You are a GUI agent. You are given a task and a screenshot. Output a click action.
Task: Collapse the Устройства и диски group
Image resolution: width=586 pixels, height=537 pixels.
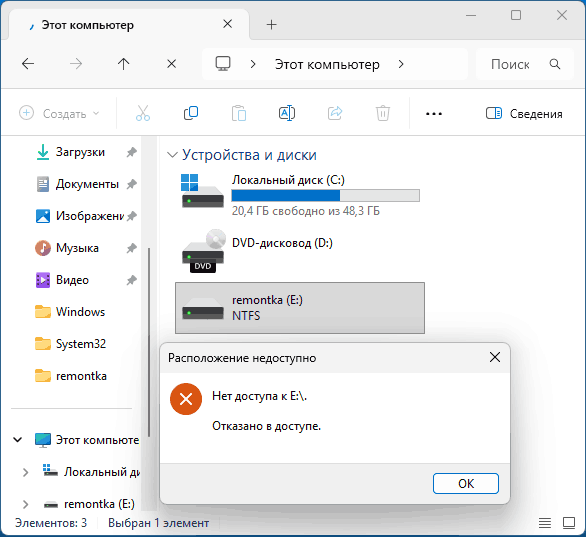pyautogui.click(x=172, y=155)
